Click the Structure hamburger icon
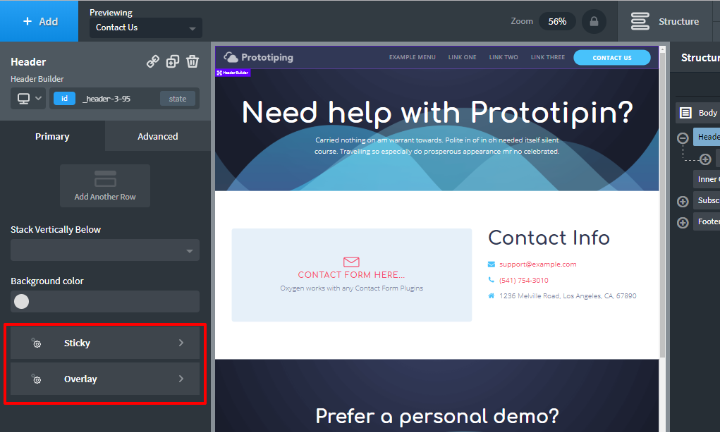 640,22
